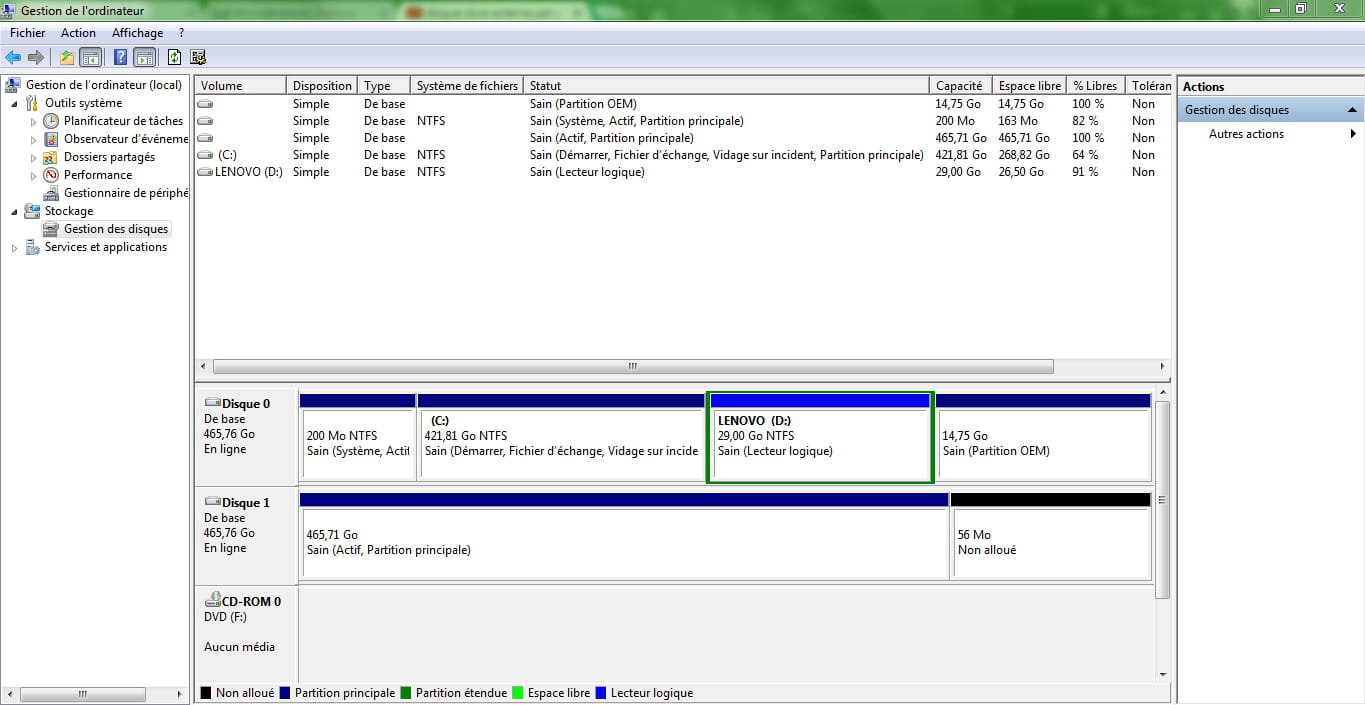Viewport: 1365px width, 705px height.
Task: Select Gestionnaire de périphériques in tree
Action: 125,193
